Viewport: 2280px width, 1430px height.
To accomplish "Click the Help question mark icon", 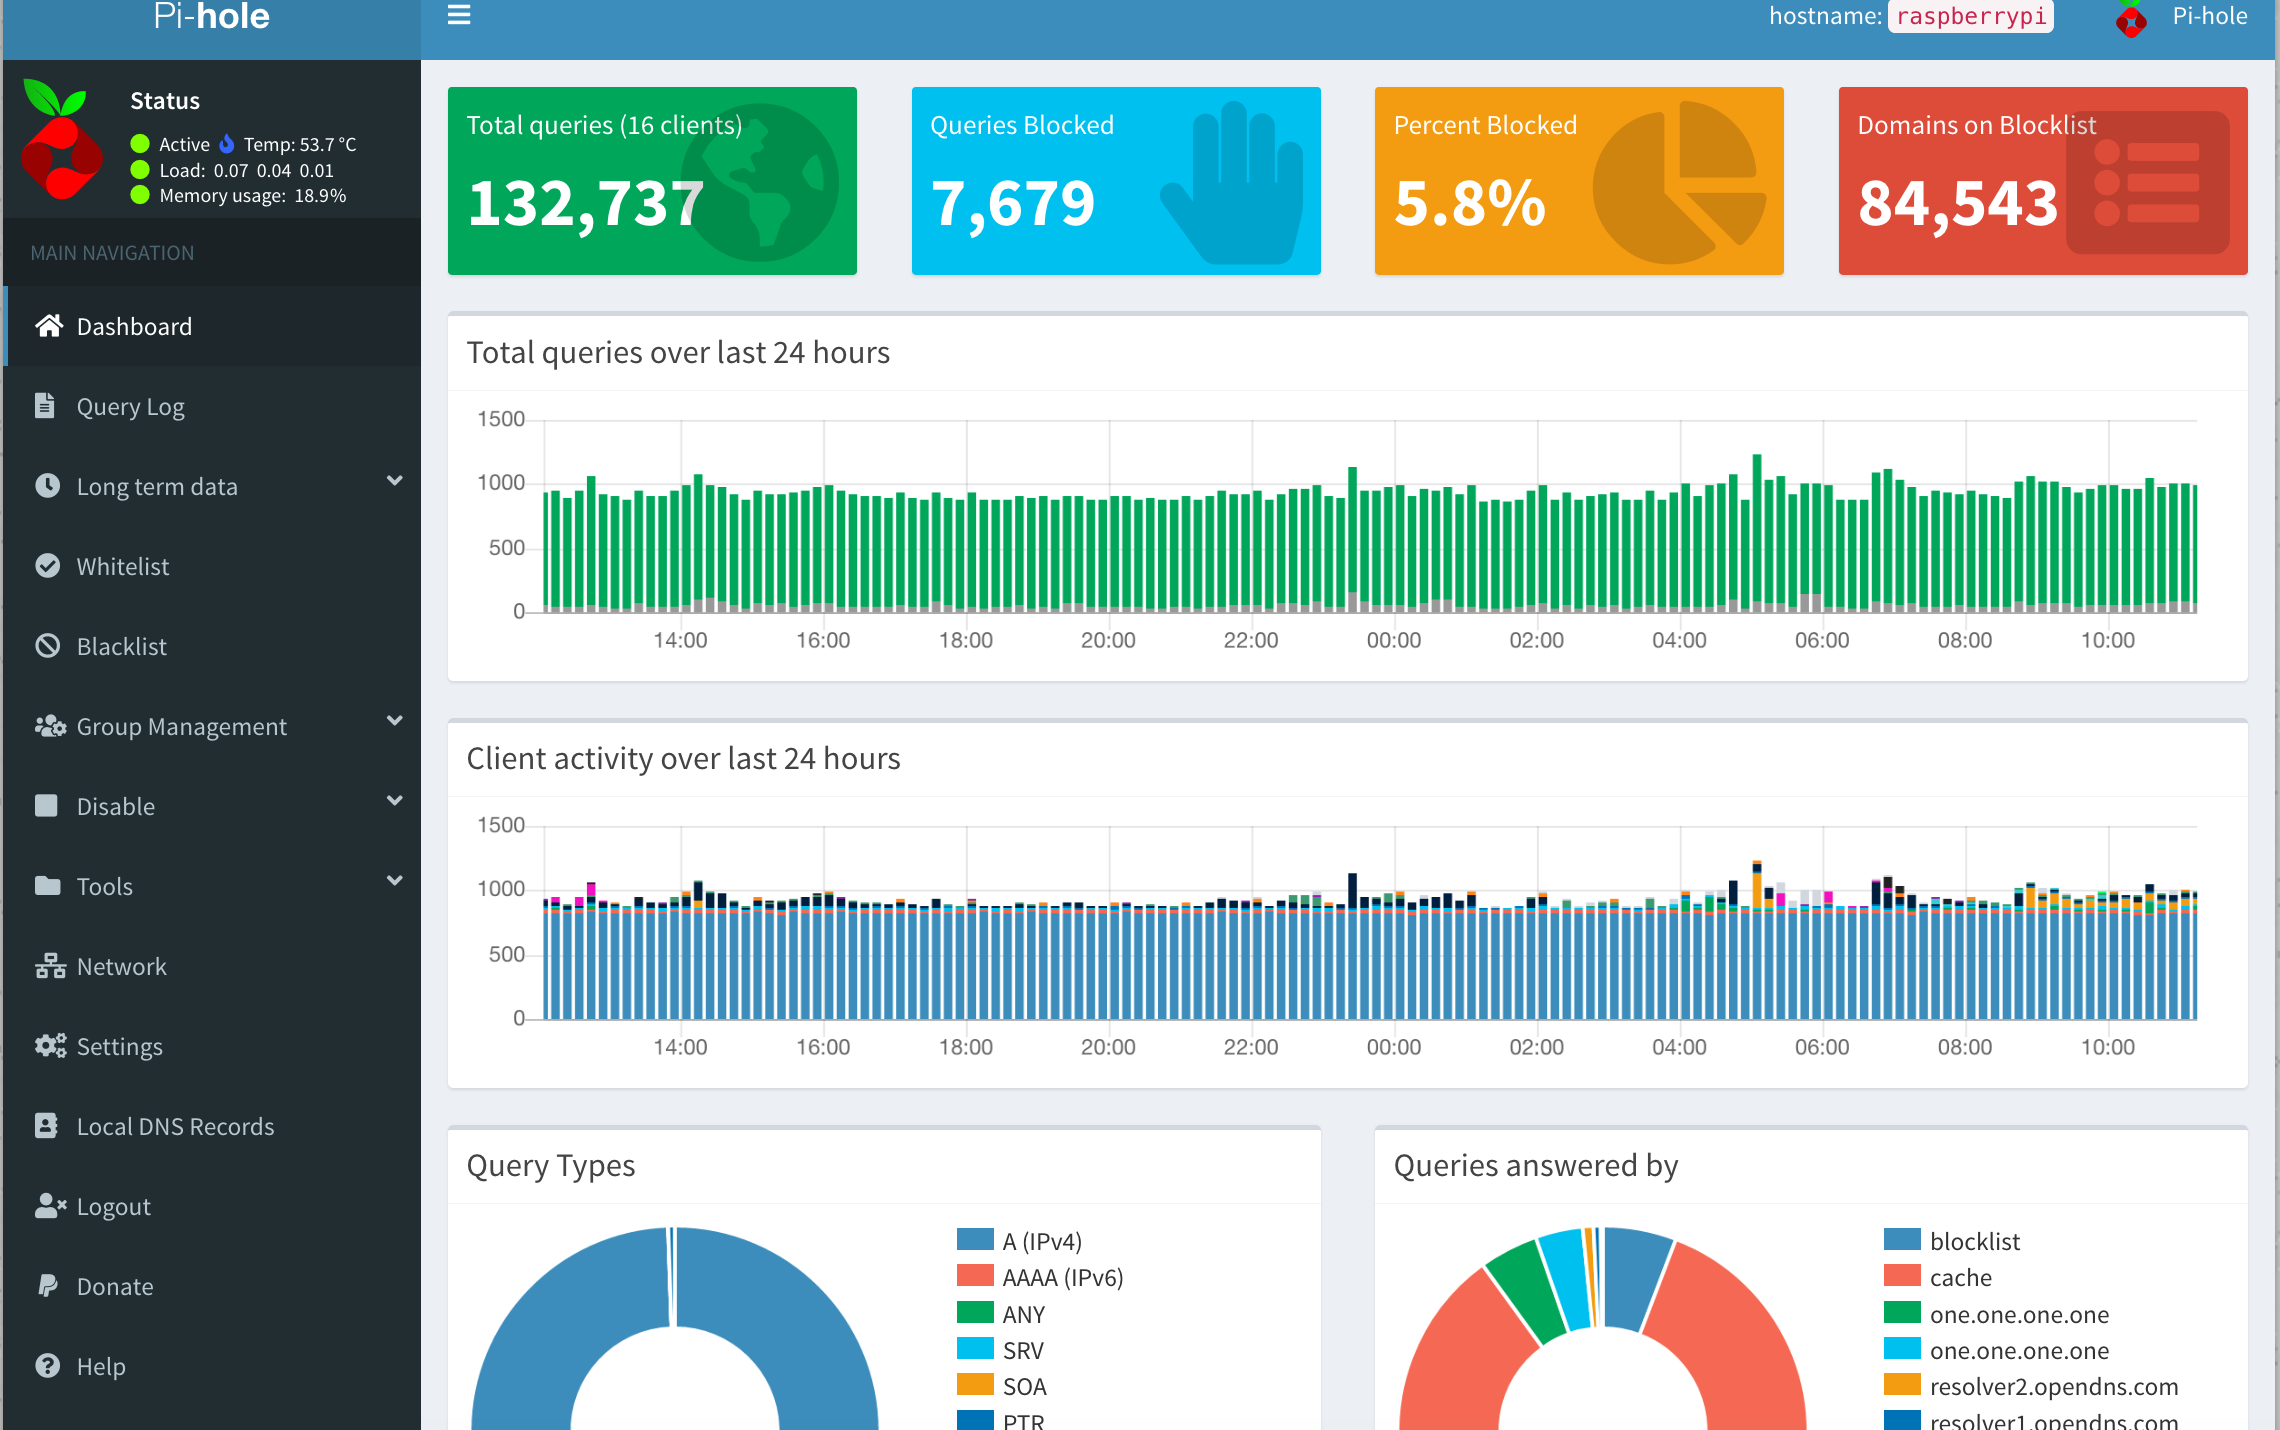I will [x=47, y=1366].
